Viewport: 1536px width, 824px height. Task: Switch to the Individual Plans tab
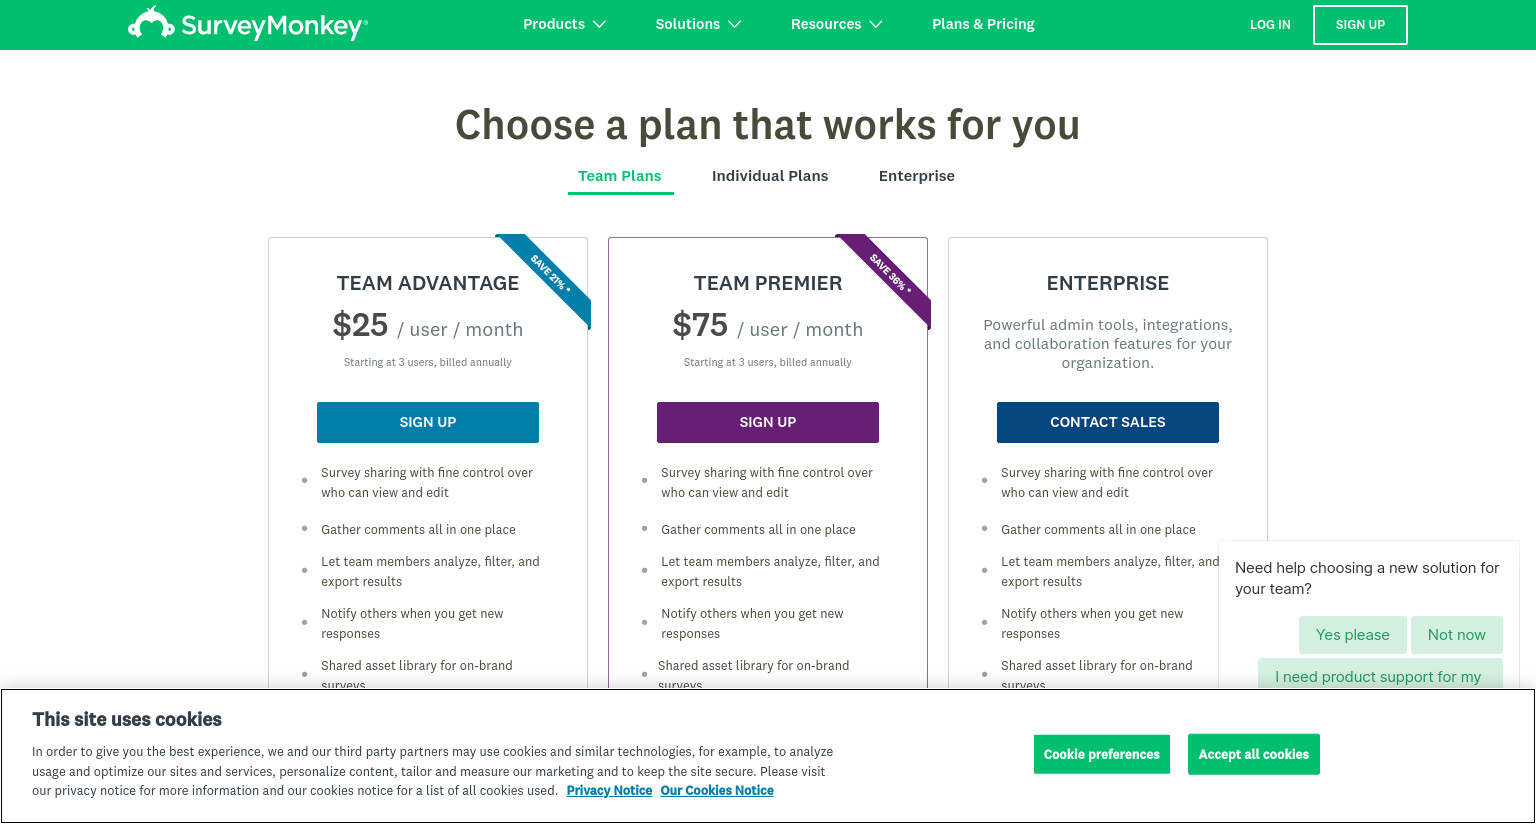coord(770,176)
